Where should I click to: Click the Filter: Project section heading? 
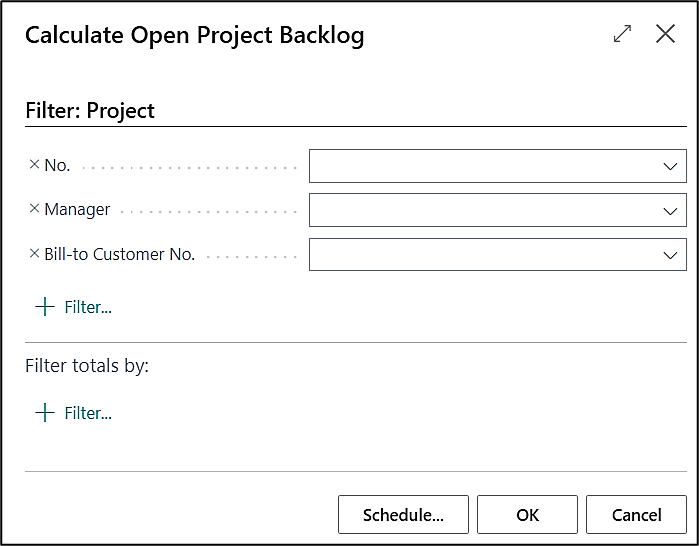(90, 111)
